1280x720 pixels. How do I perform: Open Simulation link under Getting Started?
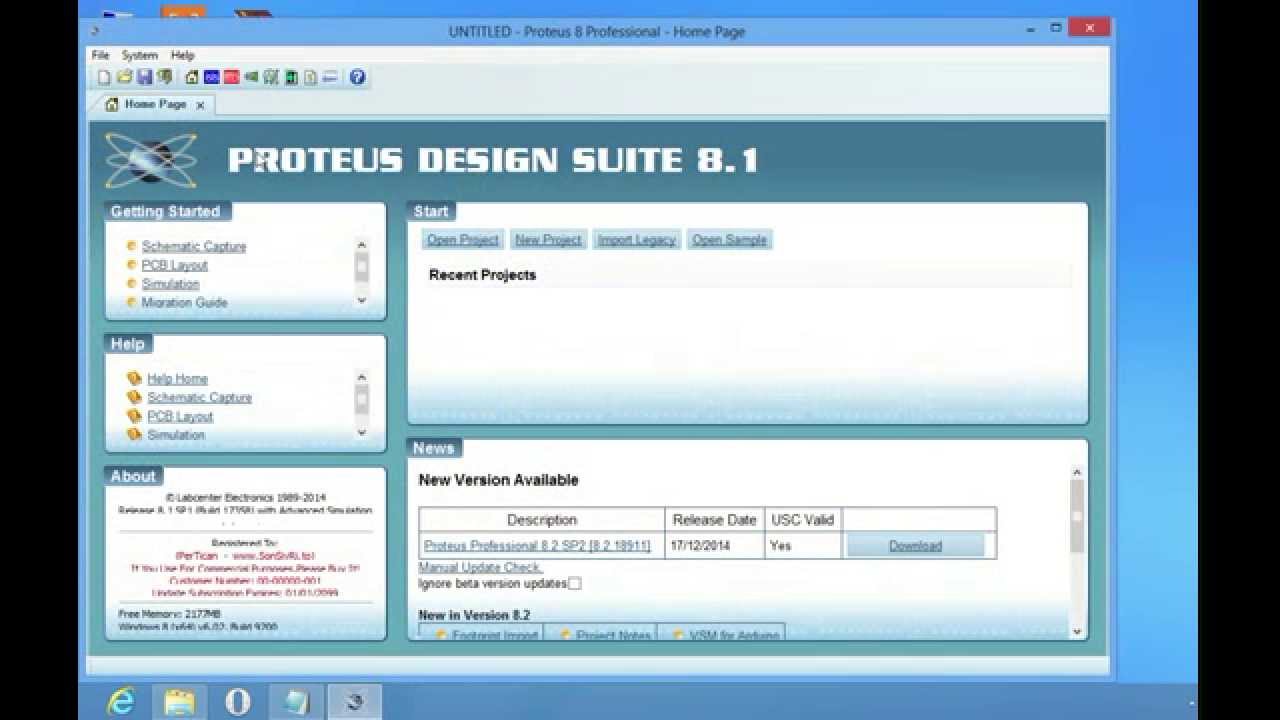coord(170,284)
